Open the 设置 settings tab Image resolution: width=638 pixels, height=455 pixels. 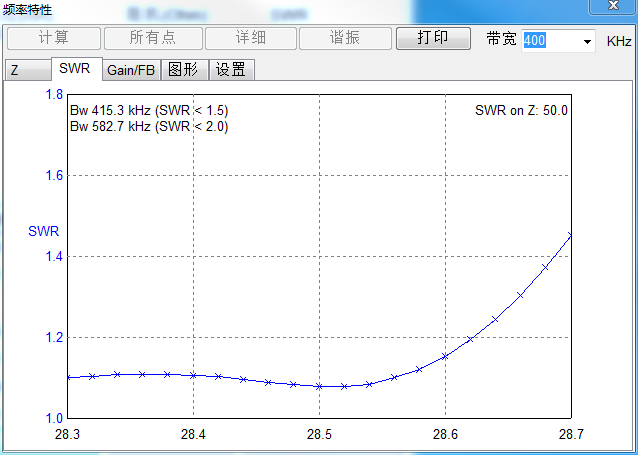[x=232, y=70]
